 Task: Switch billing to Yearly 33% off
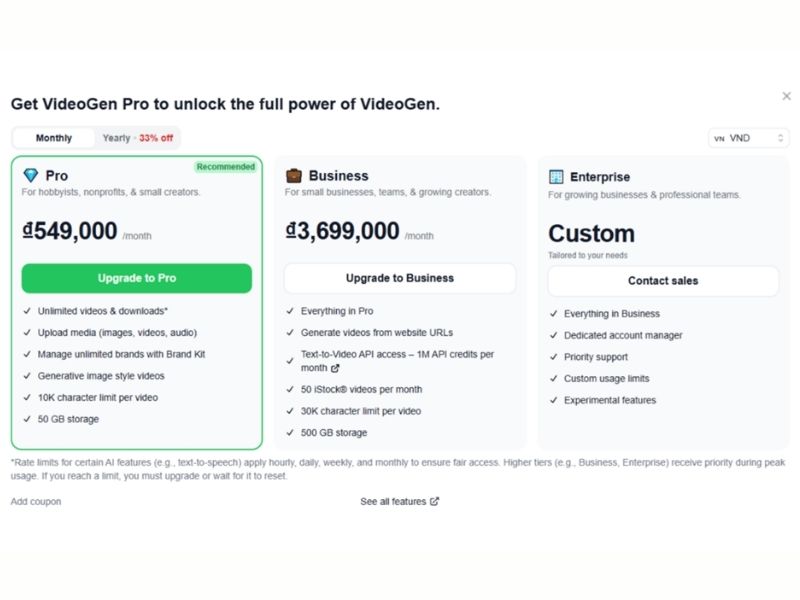coord(138,138)
